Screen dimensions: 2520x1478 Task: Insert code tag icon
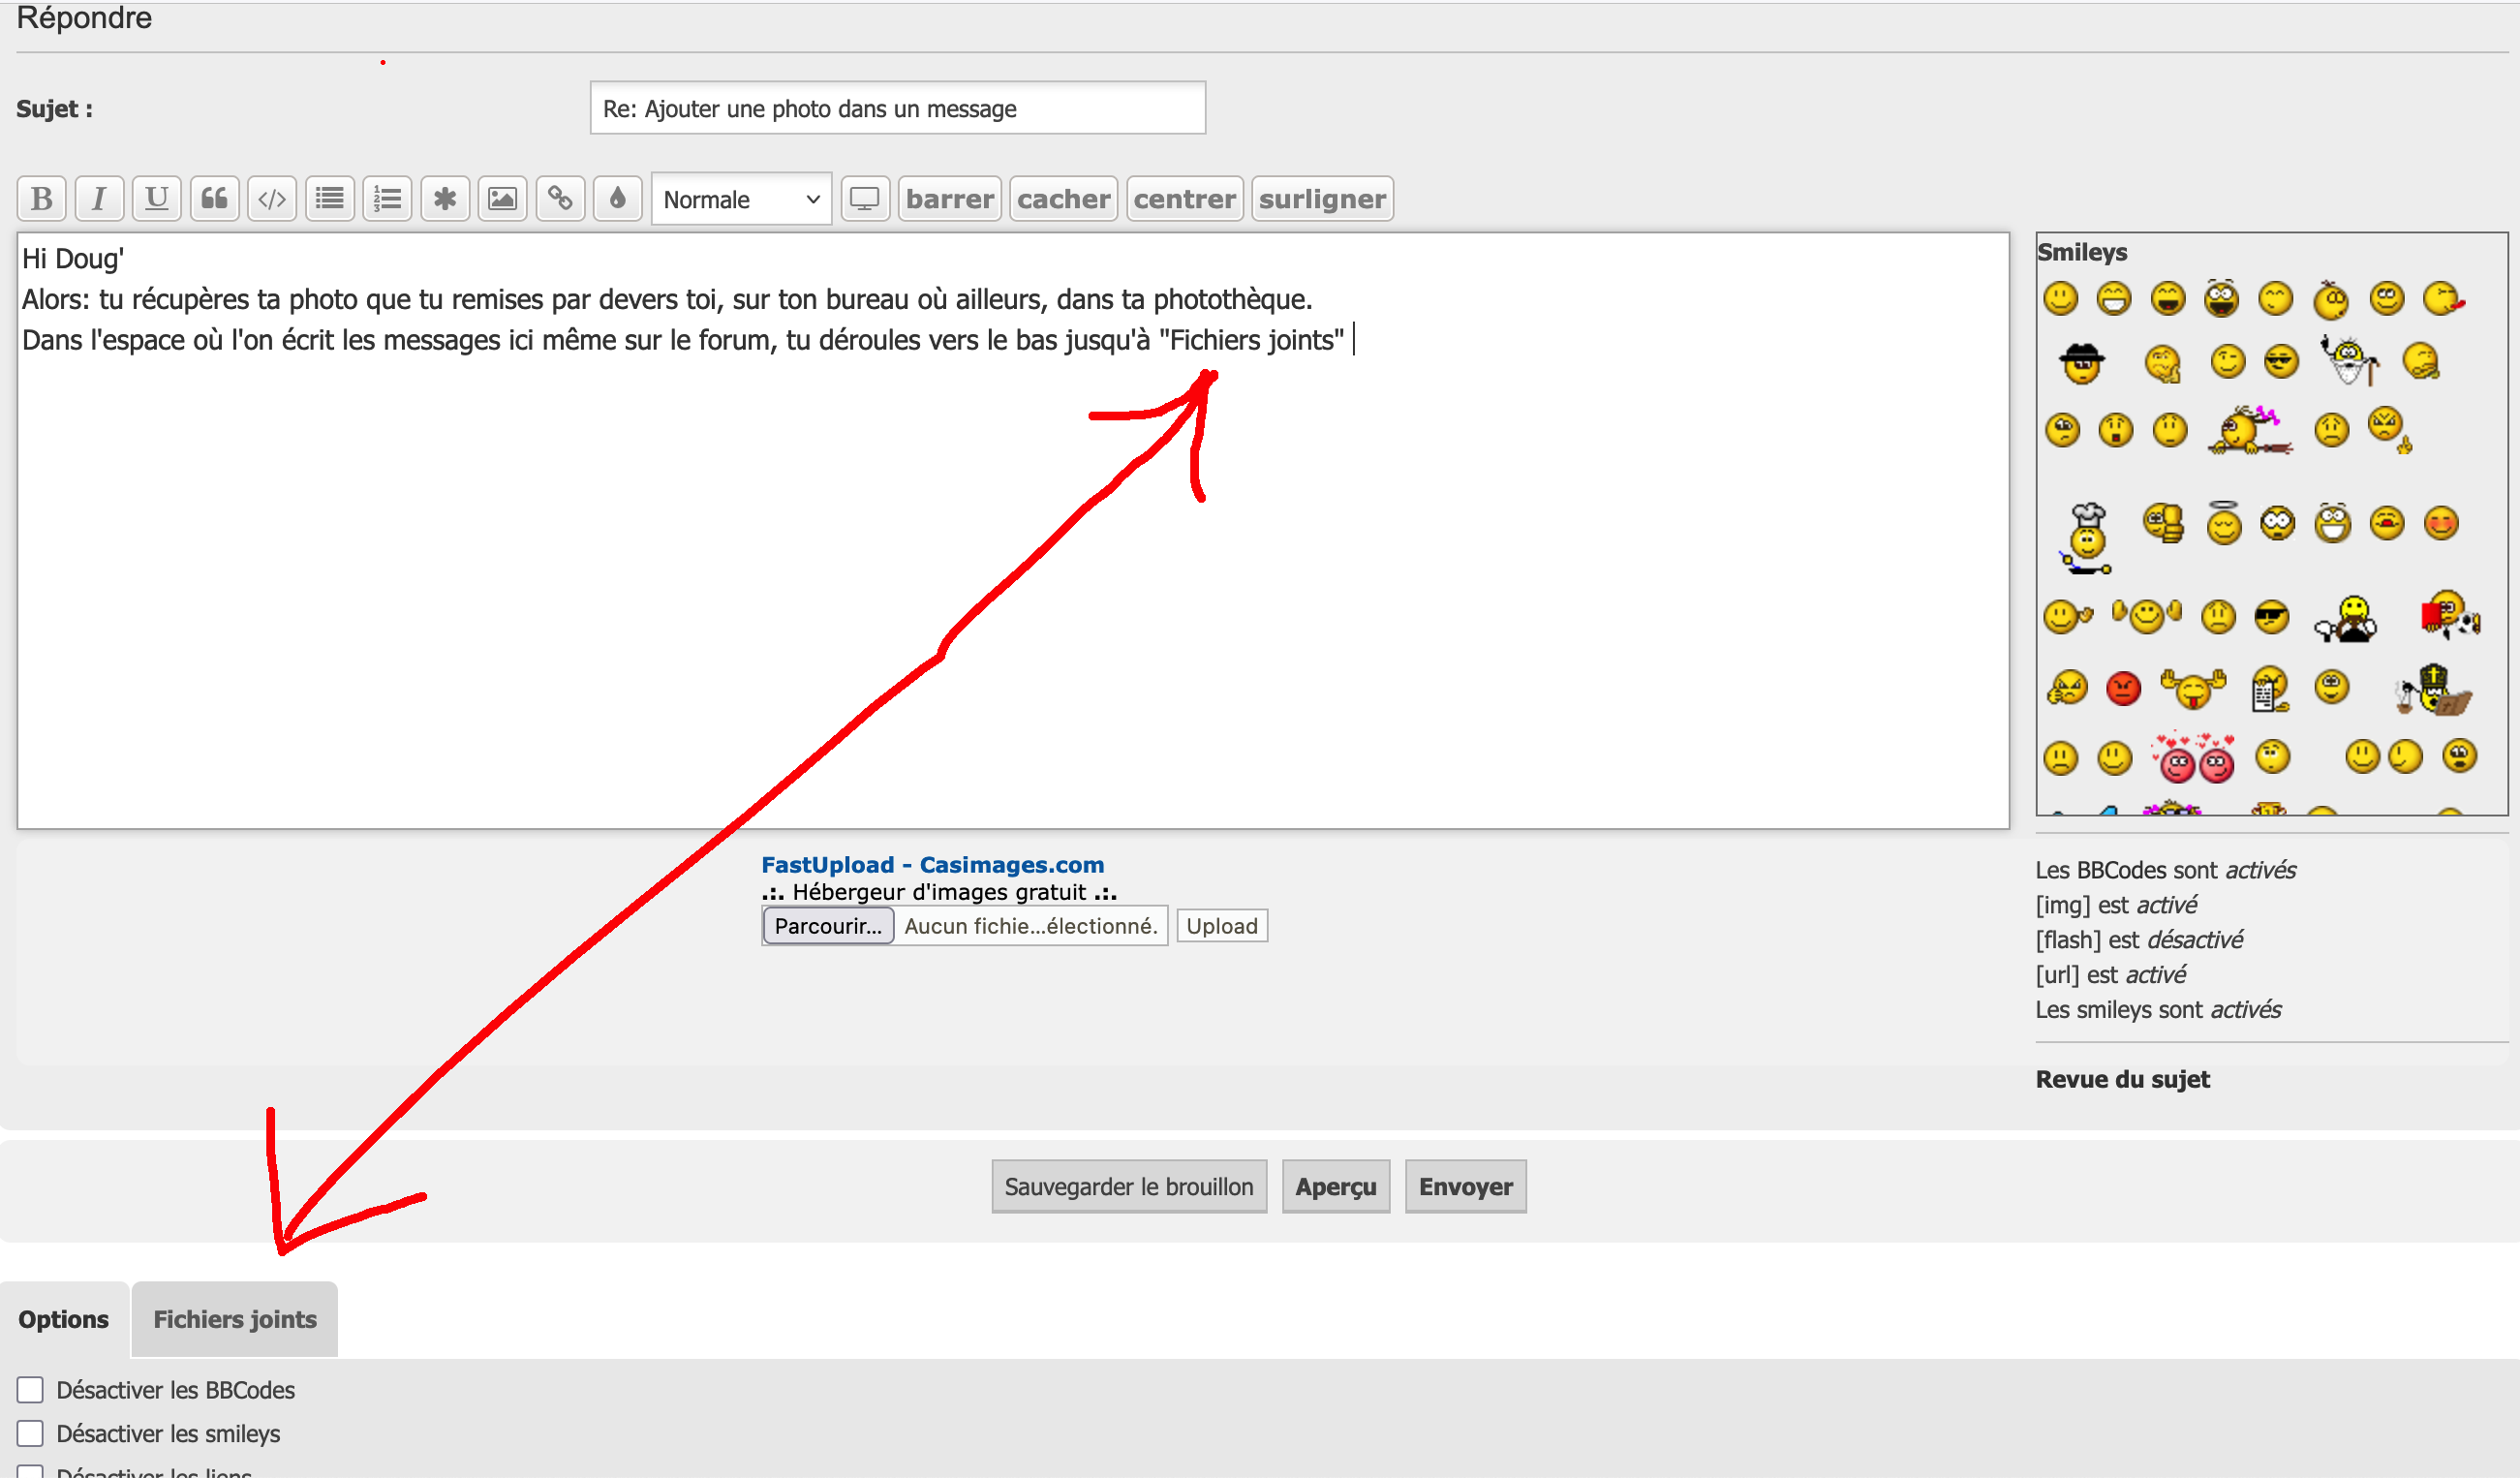coord(272,199)
